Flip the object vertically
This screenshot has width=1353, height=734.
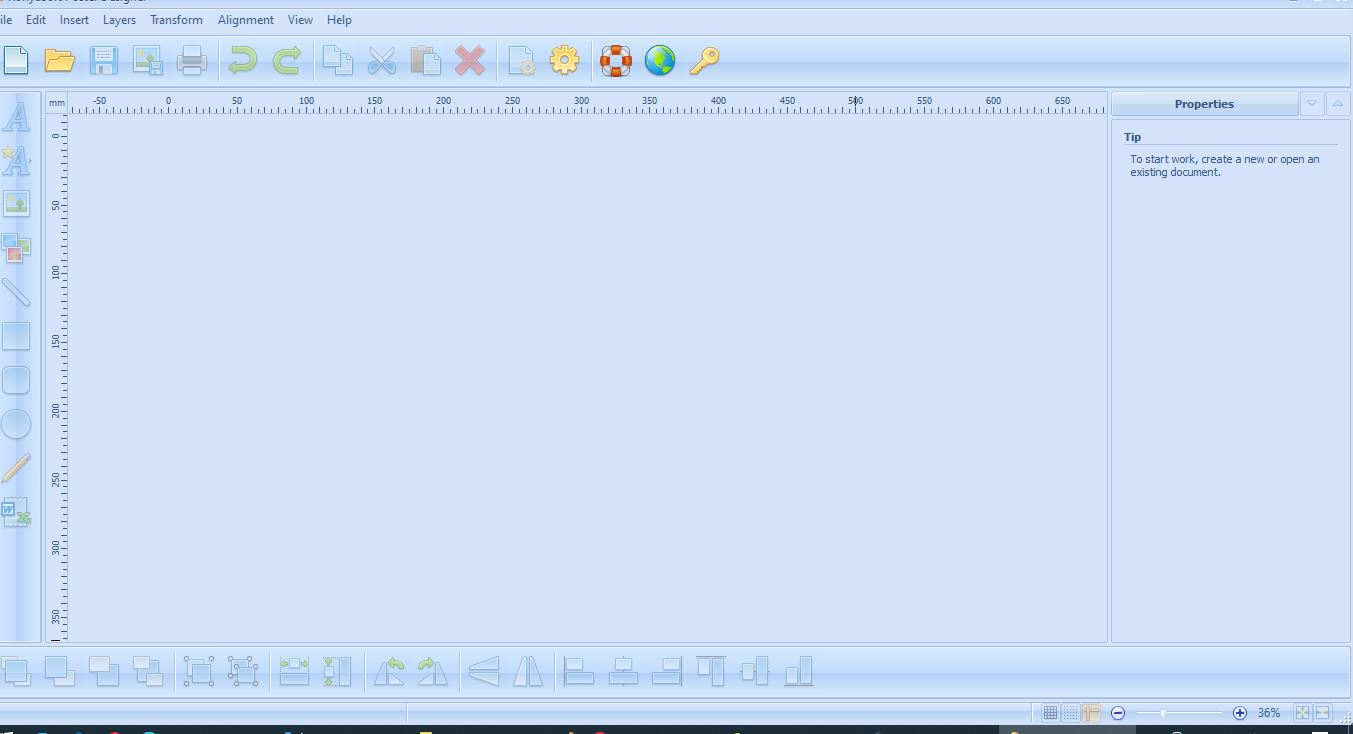pos(484,671)
